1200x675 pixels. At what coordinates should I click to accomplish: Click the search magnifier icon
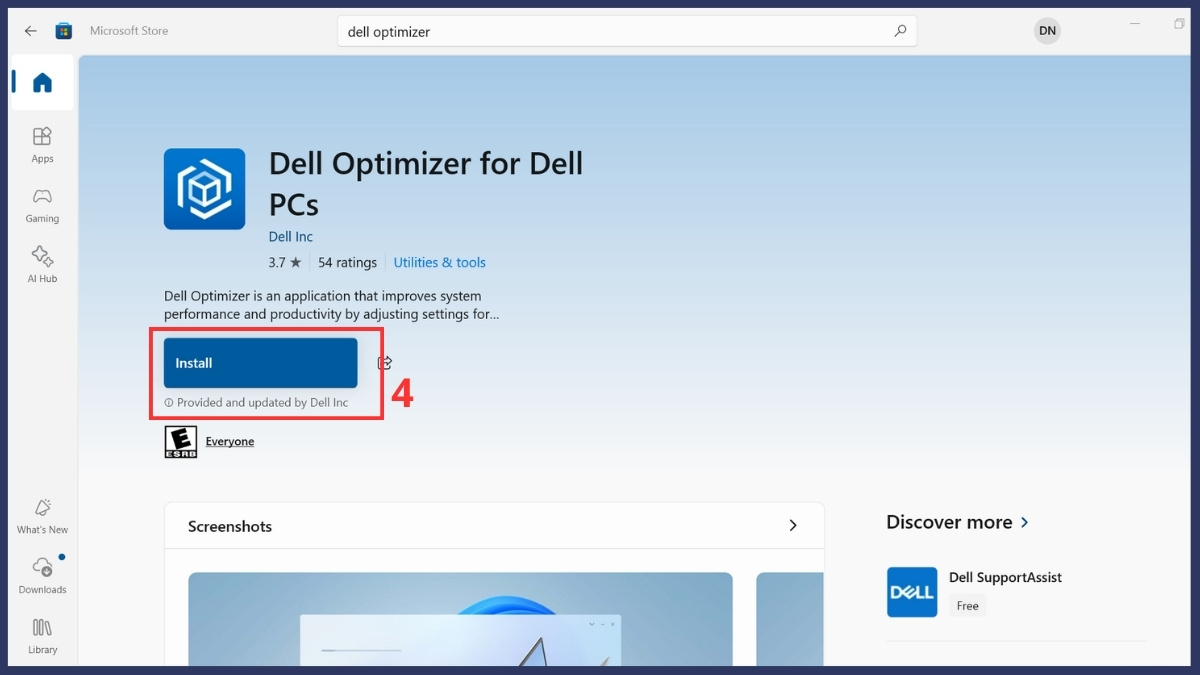pyautogui.click(x=900, y=31)
